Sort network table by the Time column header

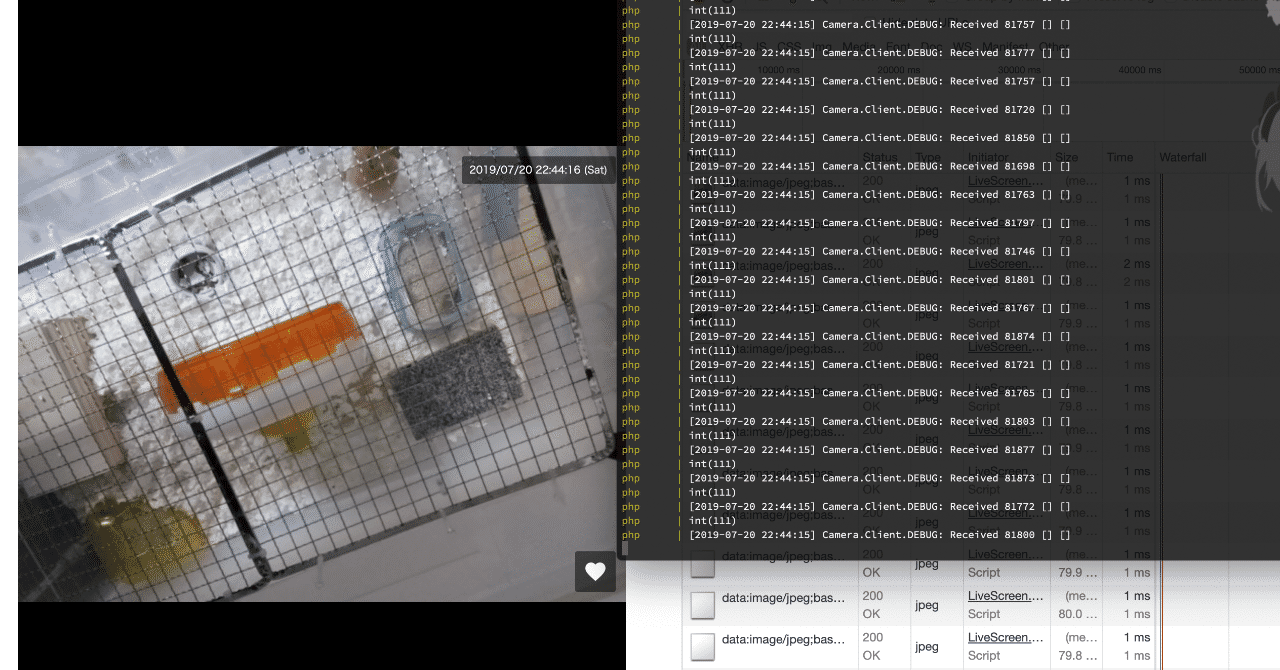click(1120, 157)
